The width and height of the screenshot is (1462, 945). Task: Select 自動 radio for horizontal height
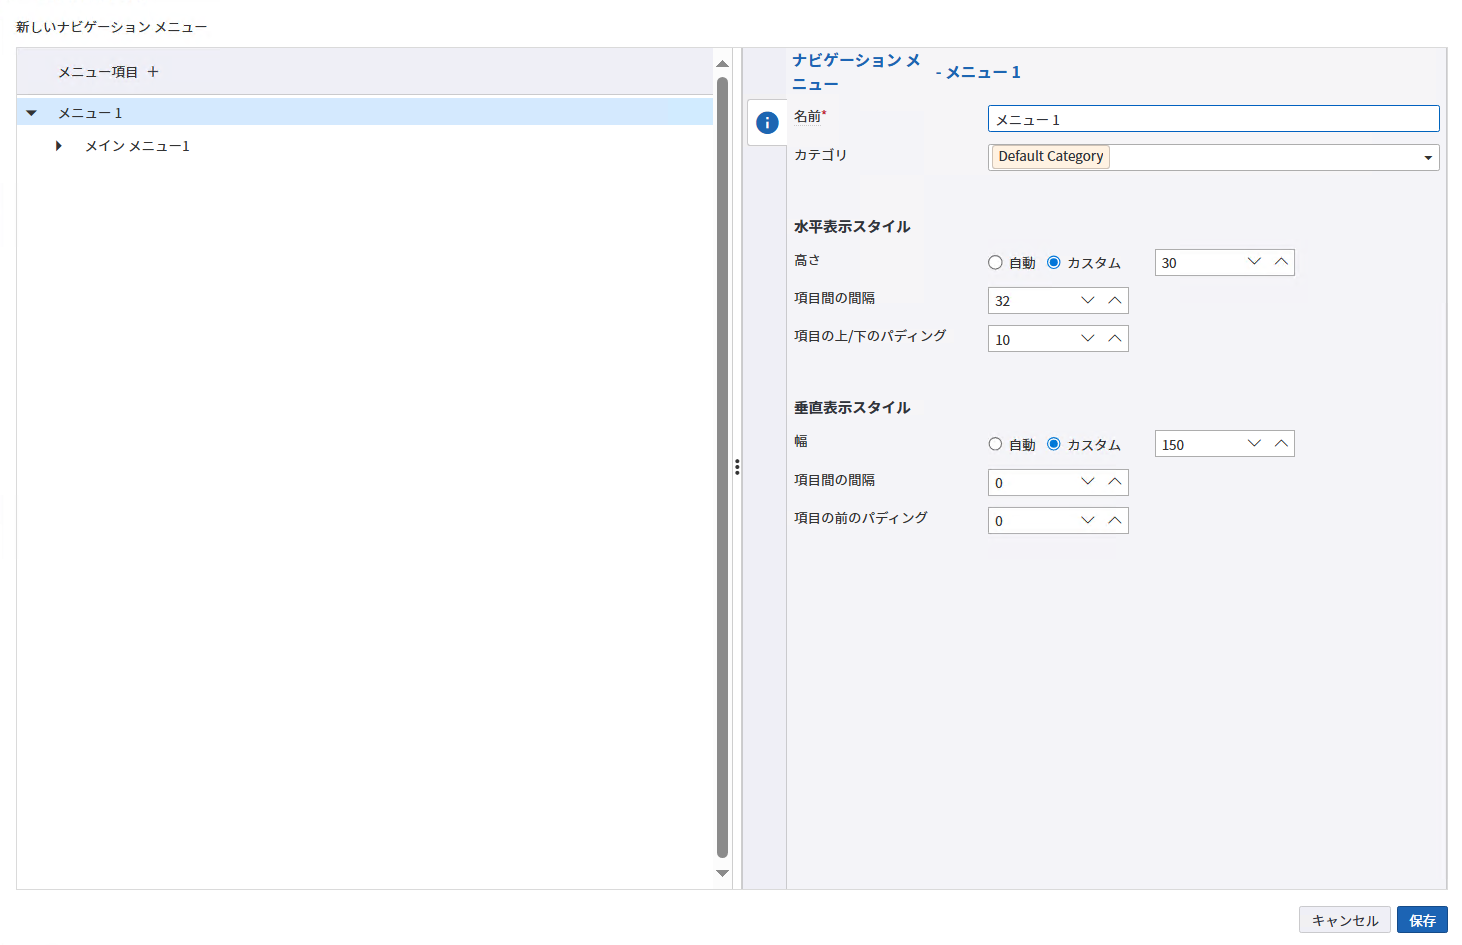[x=995, y=263]
